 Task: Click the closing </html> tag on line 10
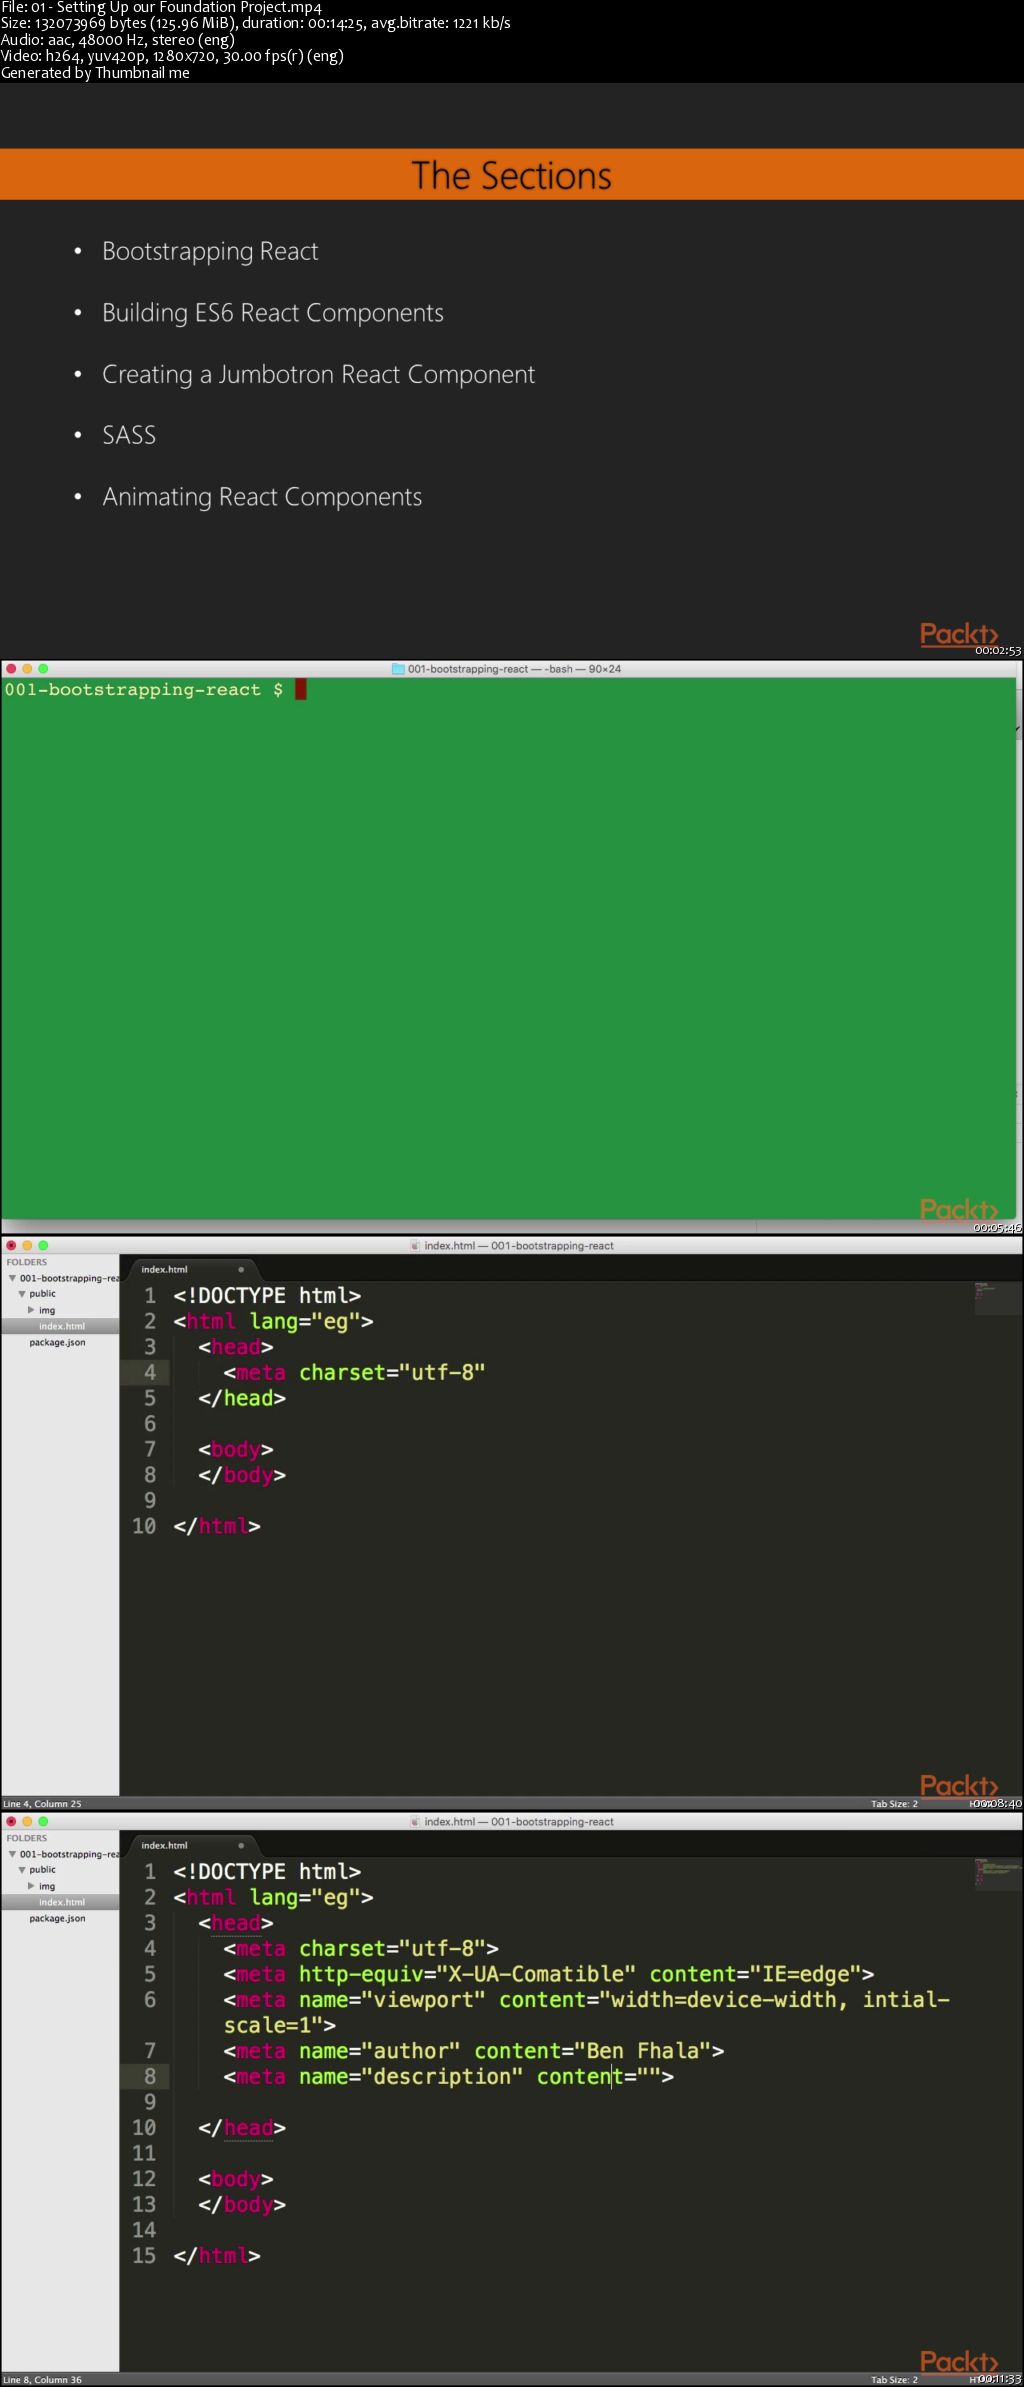click(217, 1526)
